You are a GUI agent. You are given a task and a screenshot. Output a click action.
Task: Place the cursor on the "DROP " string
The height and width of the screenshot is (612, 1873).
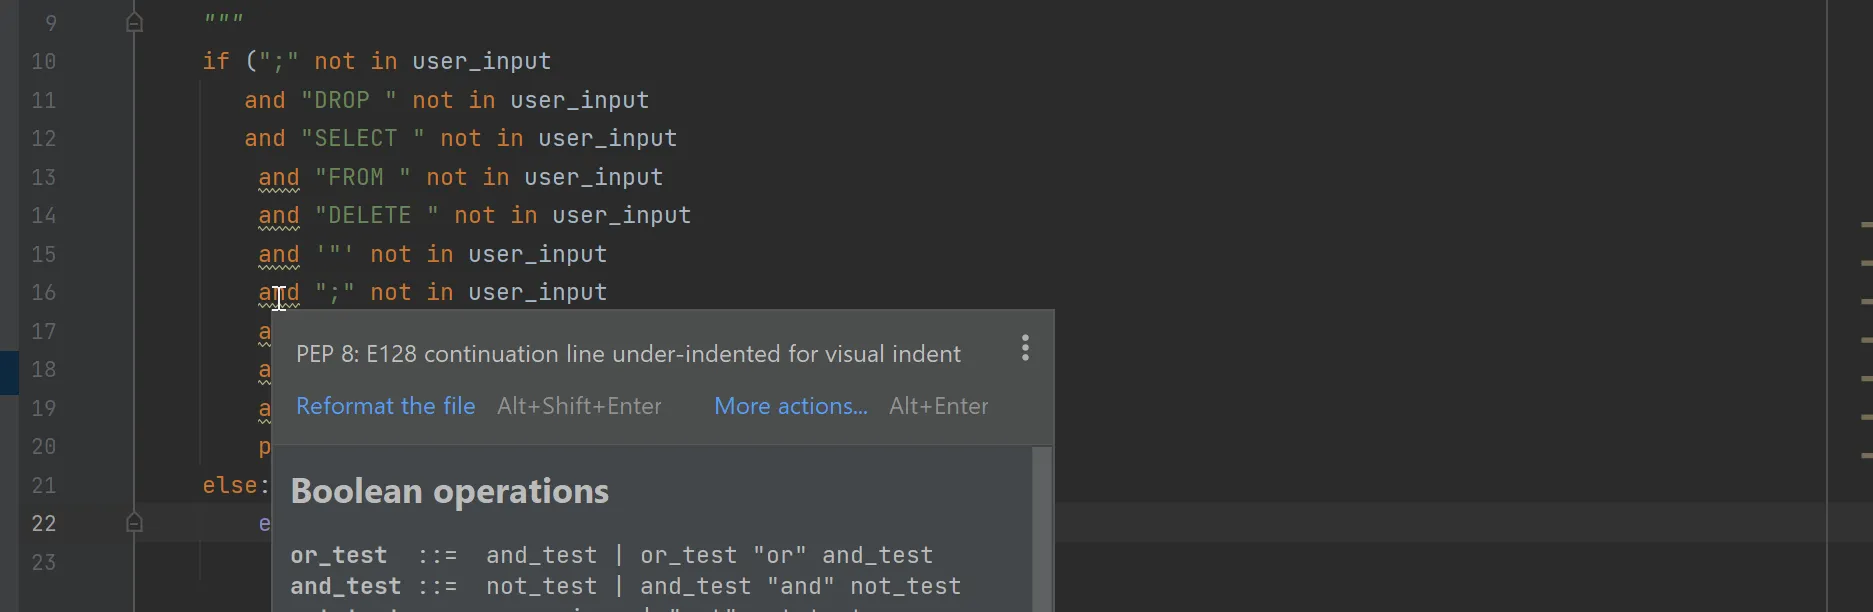pyautogui.click(x=348, y=101)
